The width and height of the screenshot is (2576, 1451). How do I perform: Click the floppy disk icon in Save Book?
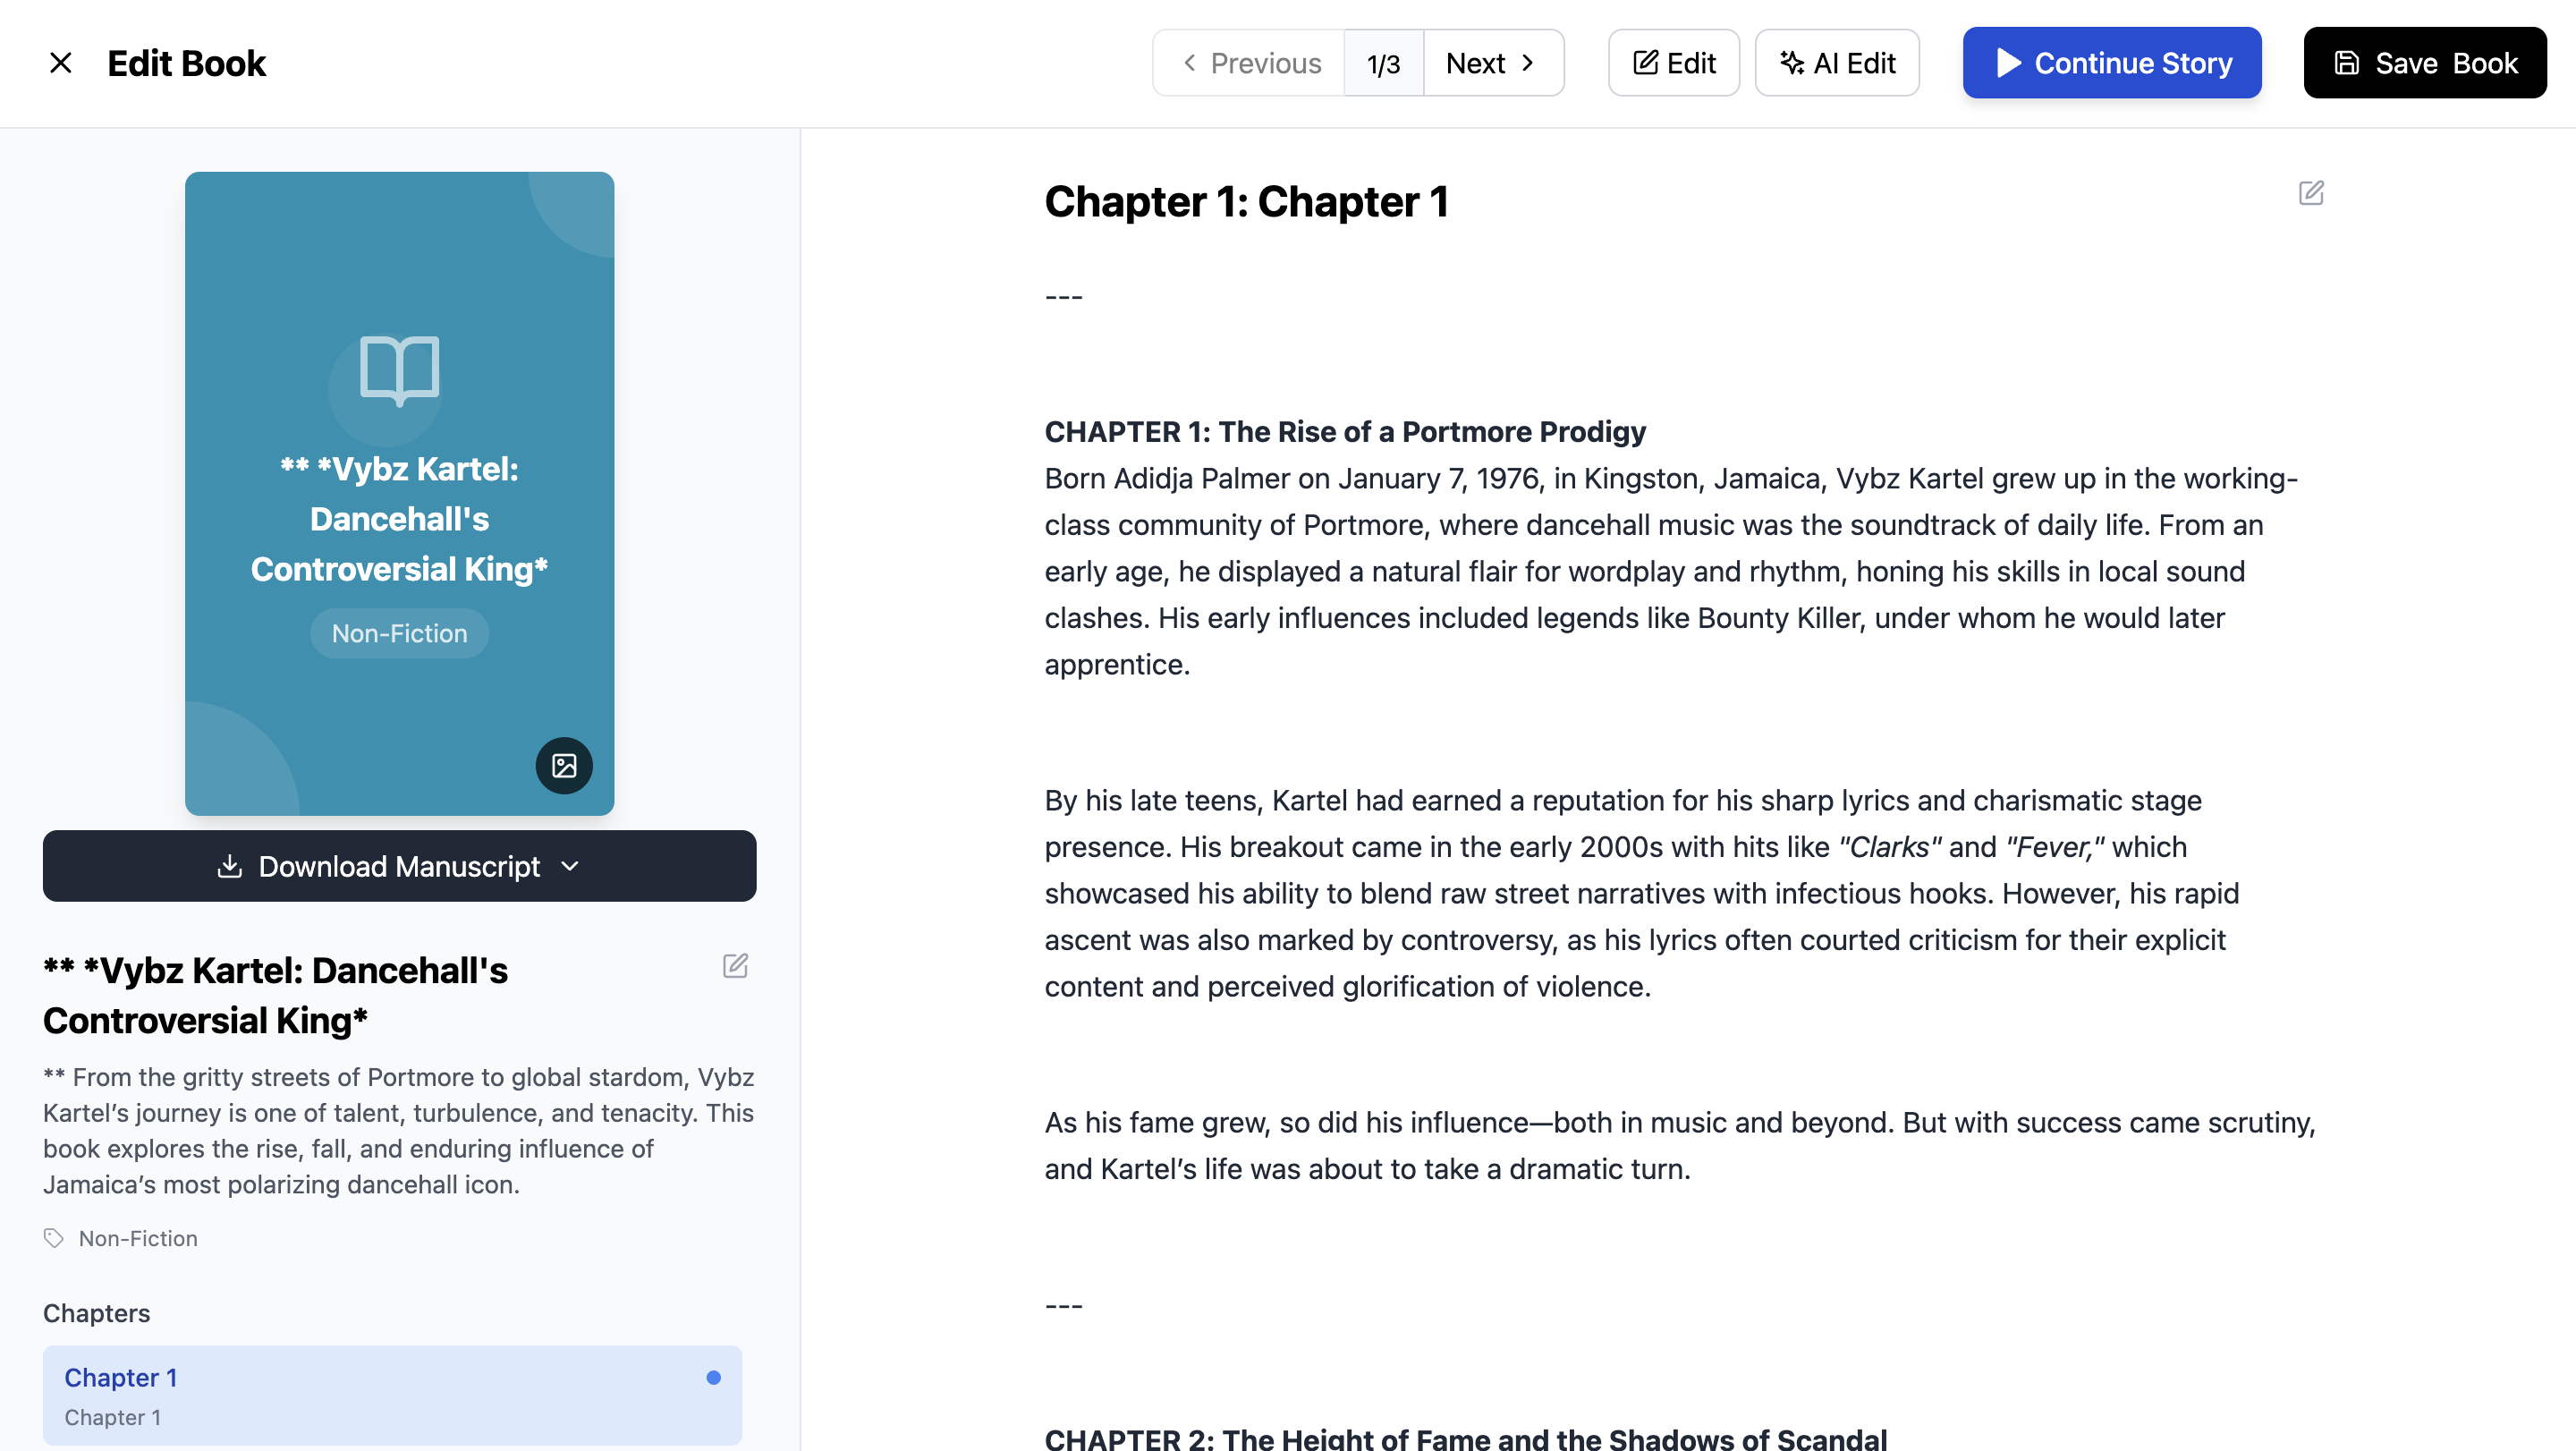coord(2347,63)
